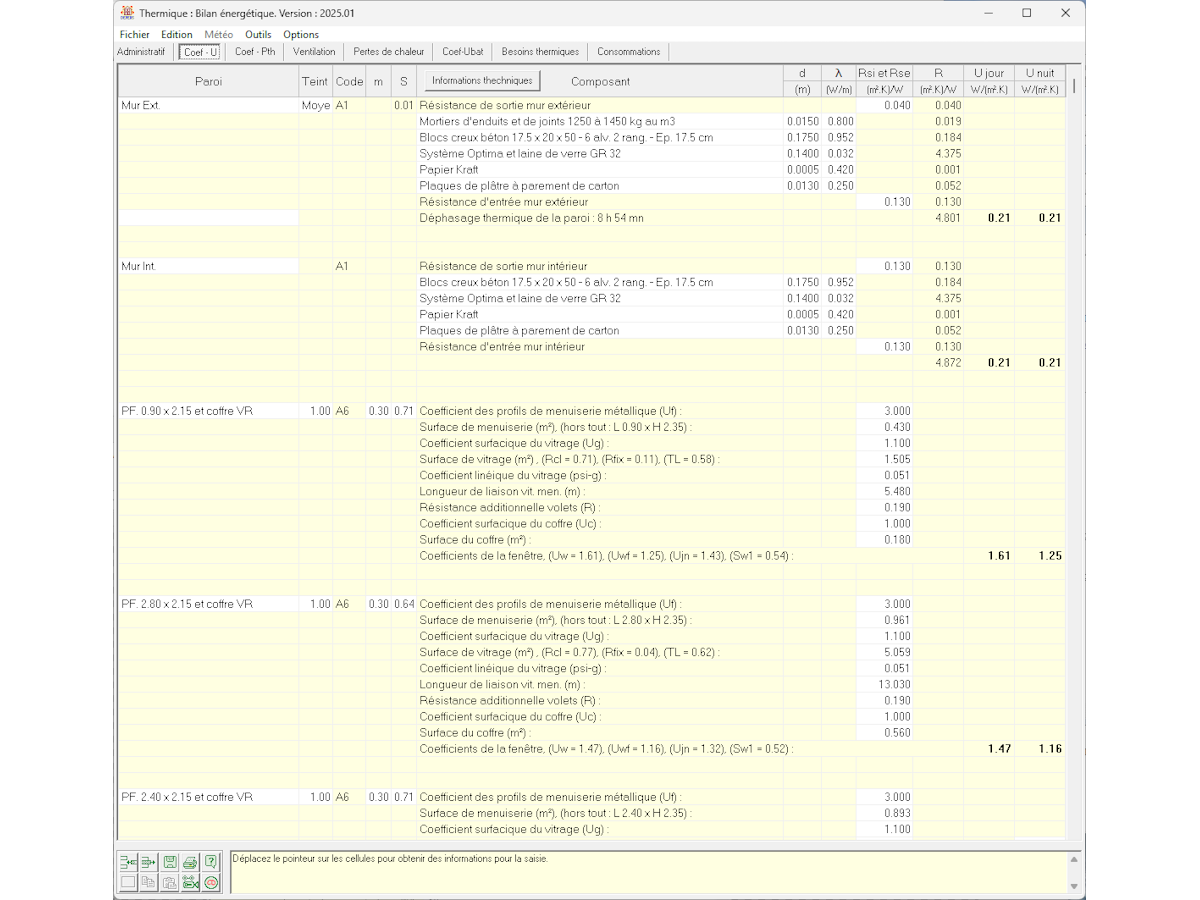Open the Fichier menu
Image resolution: width=1200 pixels, height=900 pixels.
pyautogui.click(x=134, y=34)
